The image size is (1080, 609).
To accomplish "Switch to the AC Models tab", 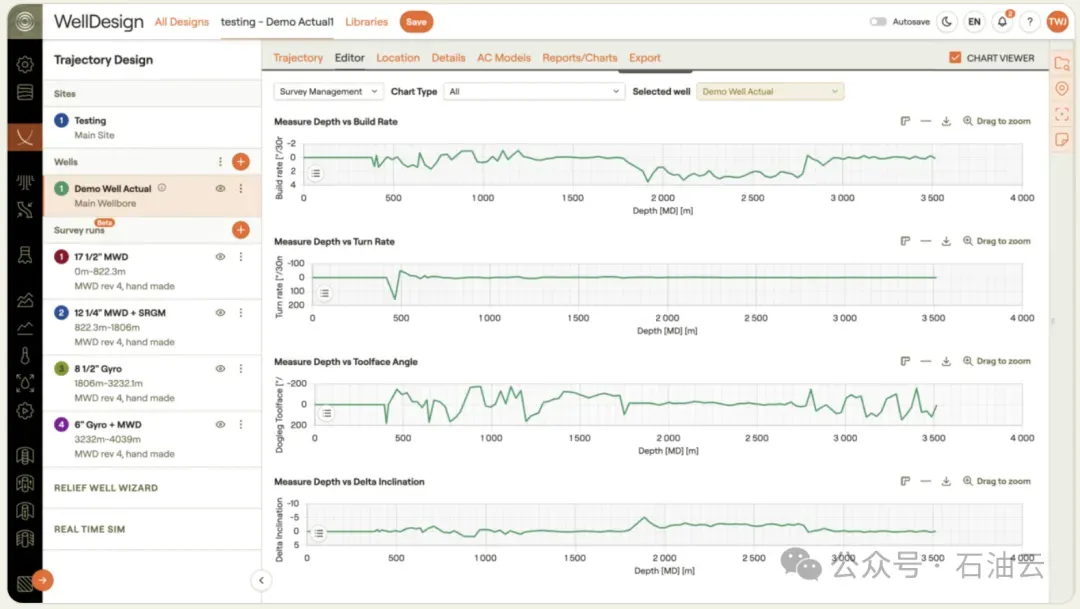I will click(x=503, y=58).
